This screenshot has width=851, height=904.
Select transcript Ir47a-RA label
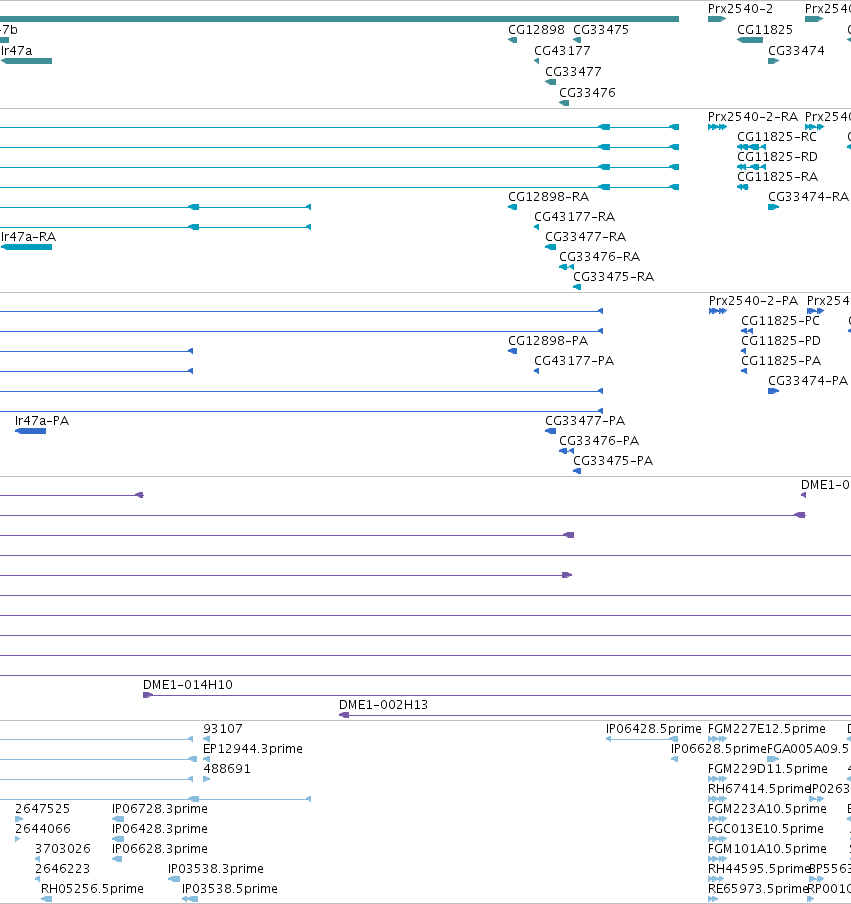tap(28, 237)
